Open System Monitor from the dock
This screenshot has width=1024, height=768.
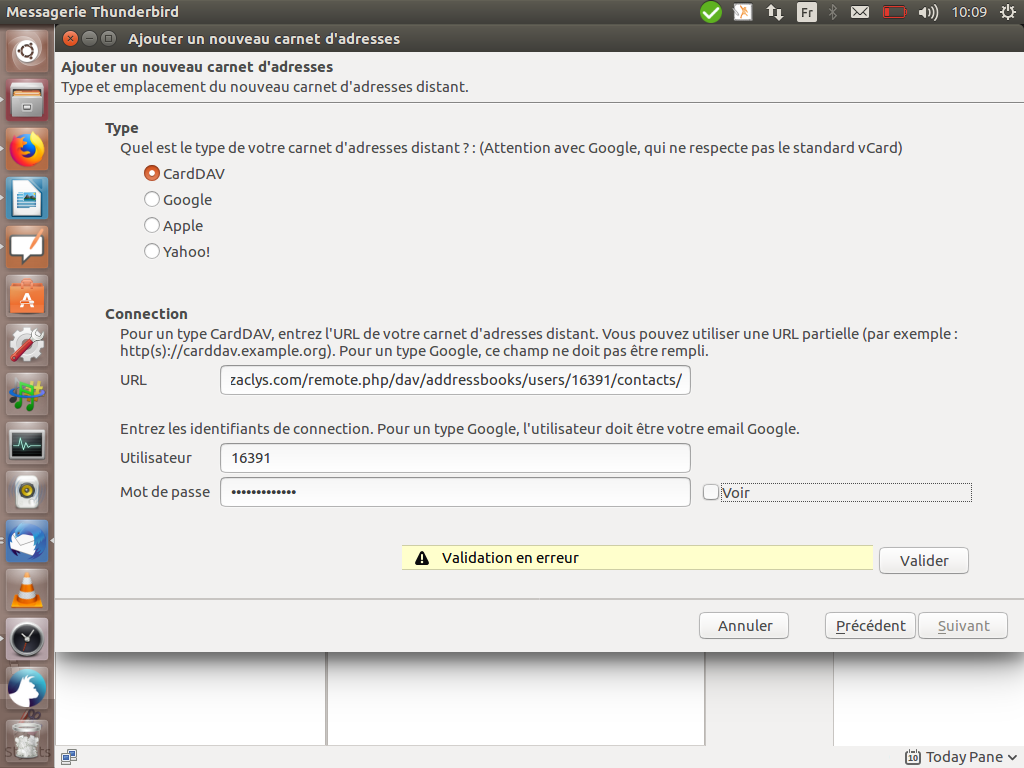point(28,443)
